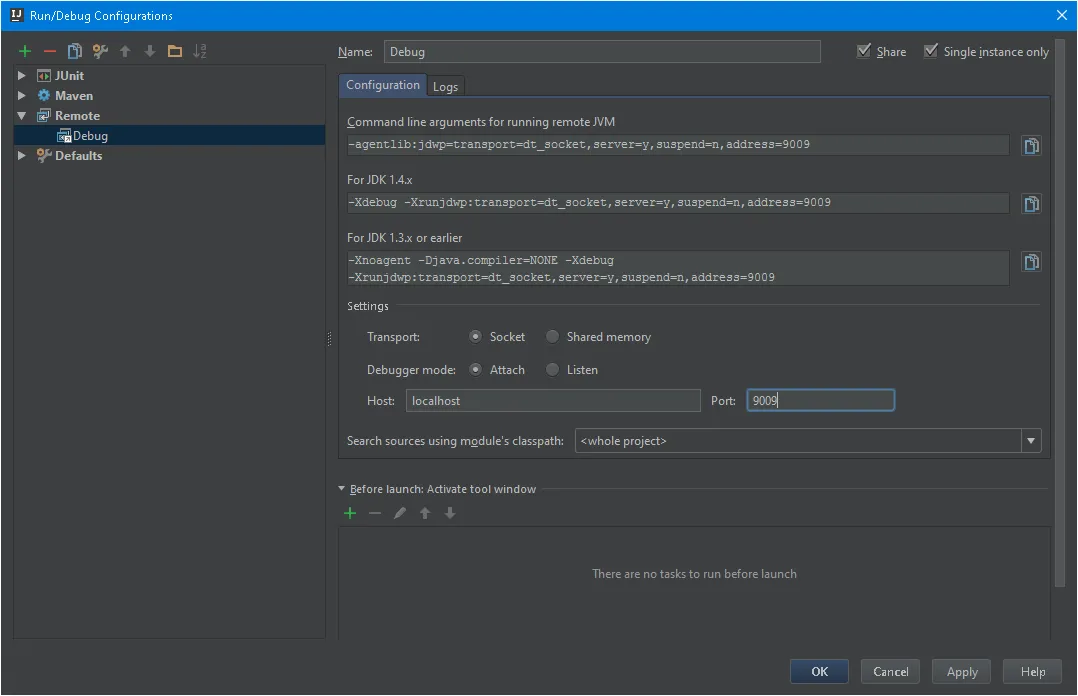
Task: Select Attach debugger mode
Action: [x=475, y=369]
